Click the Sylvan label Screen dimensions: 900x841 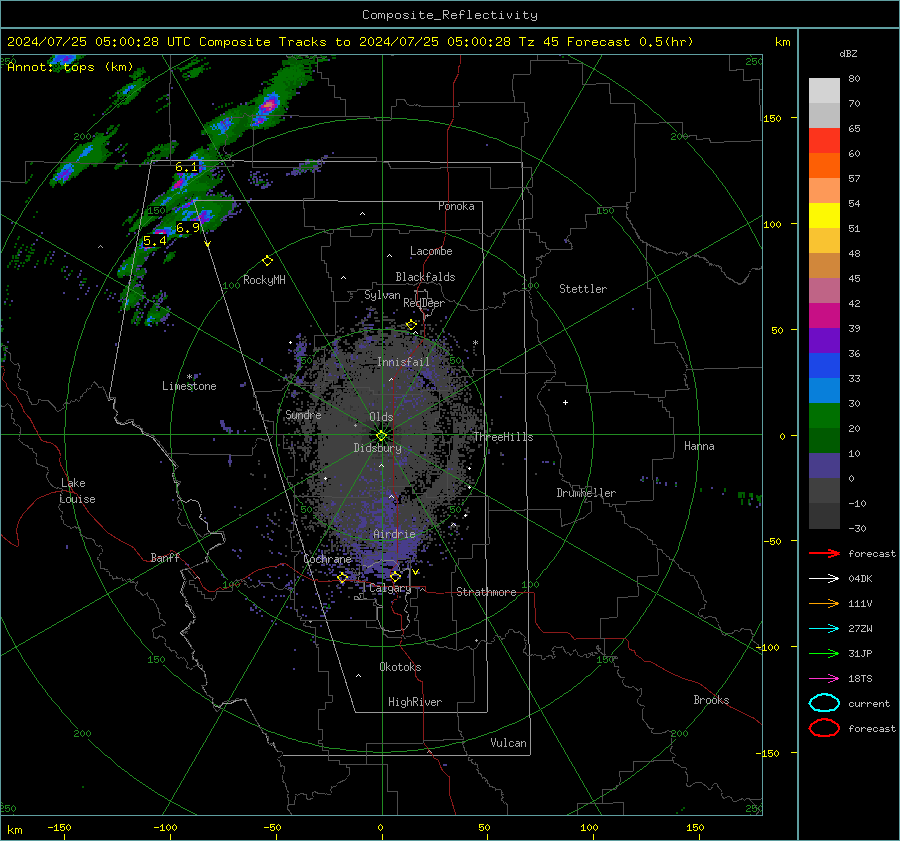pyautogui.click(x=382, y=295)
